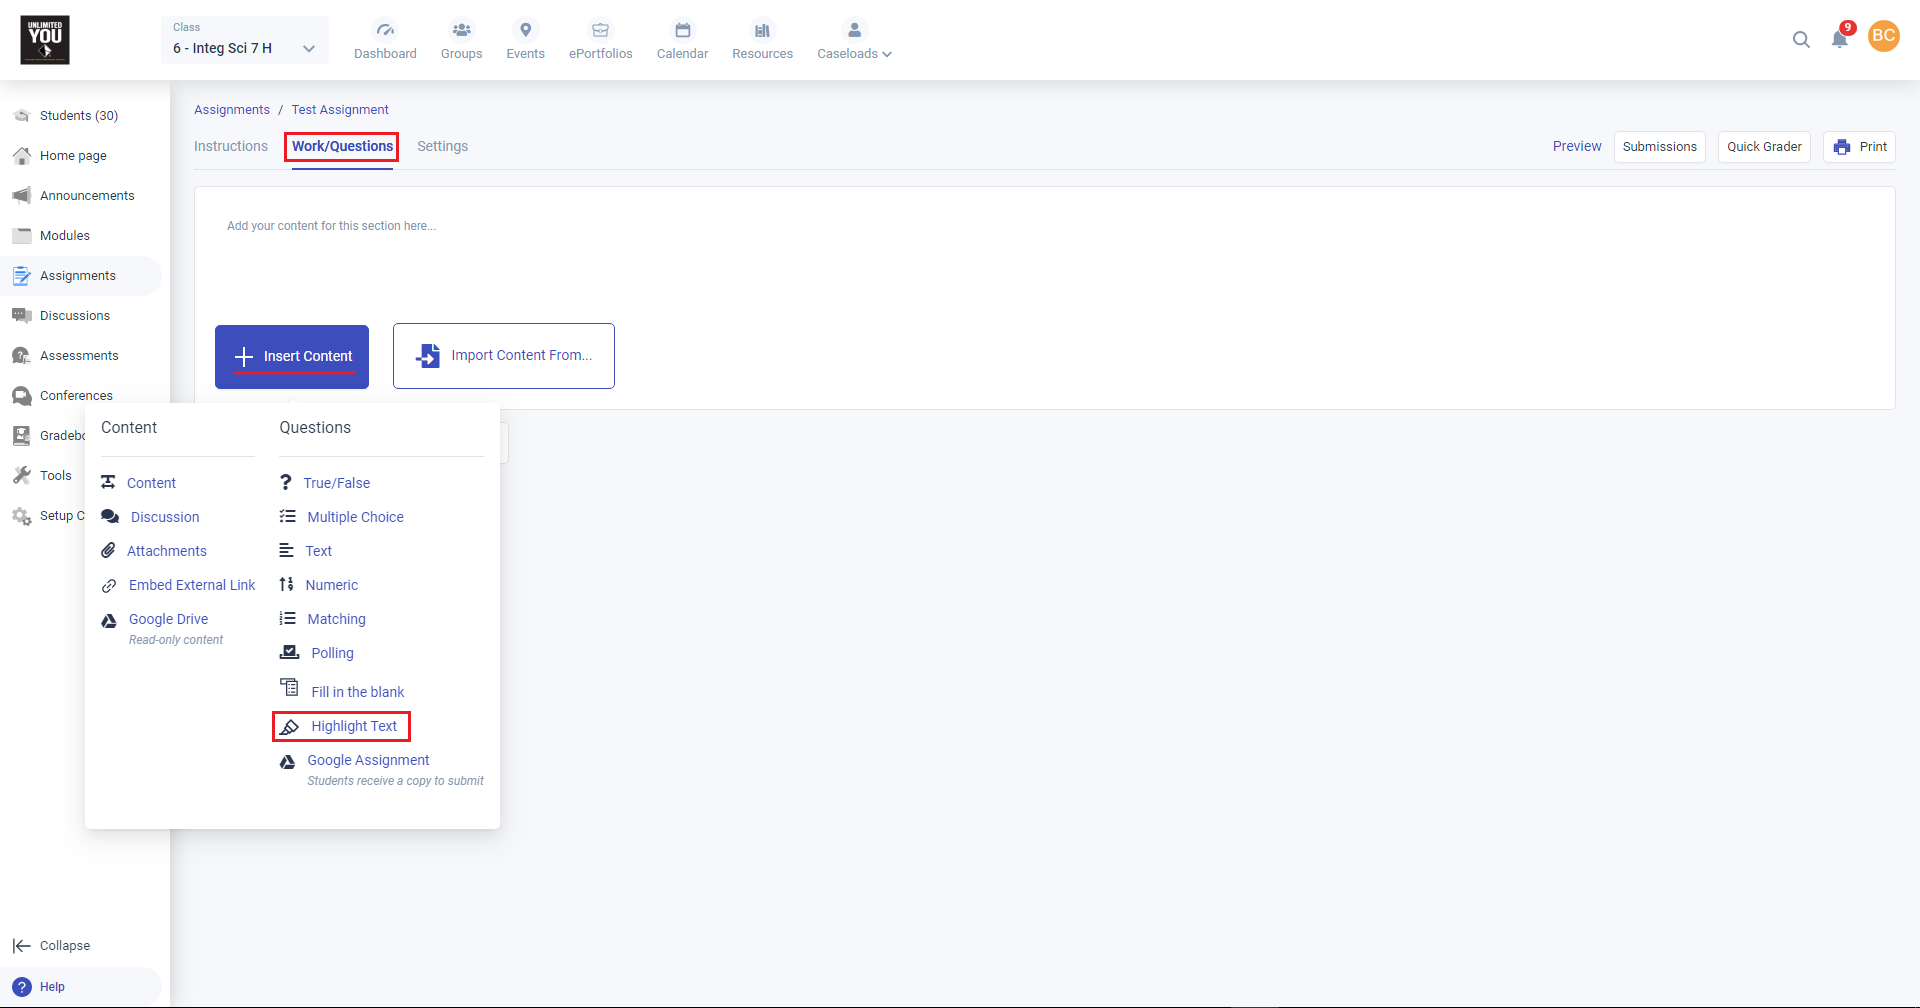Click the Preview link

click(x=1577, y=146)
